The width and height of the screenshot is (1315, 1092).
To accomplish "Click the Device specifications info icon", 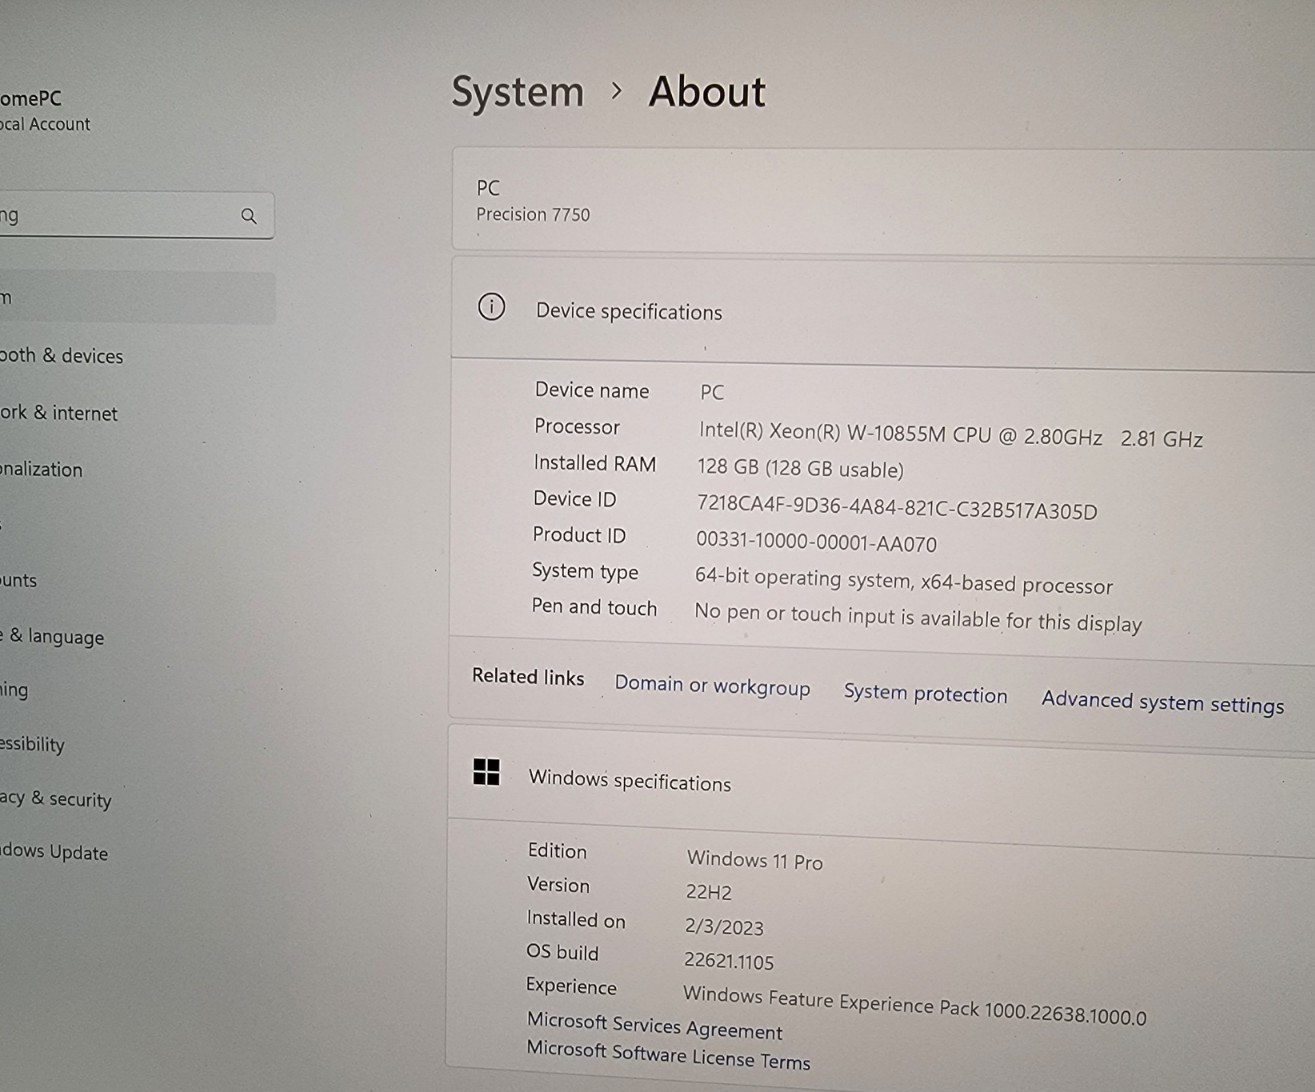I will pos(491,307).
